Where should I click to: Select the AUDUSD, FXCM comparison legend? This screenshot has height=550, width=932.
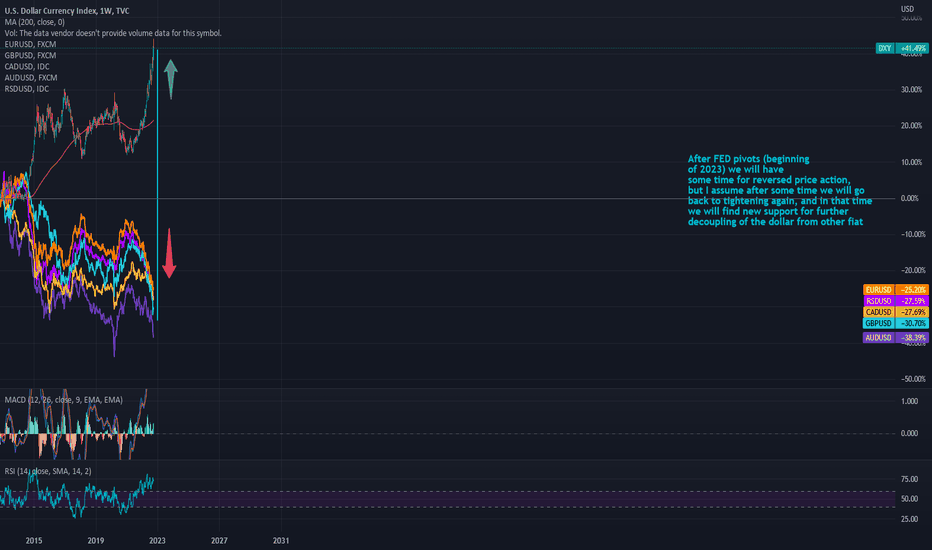pos(31,78)
